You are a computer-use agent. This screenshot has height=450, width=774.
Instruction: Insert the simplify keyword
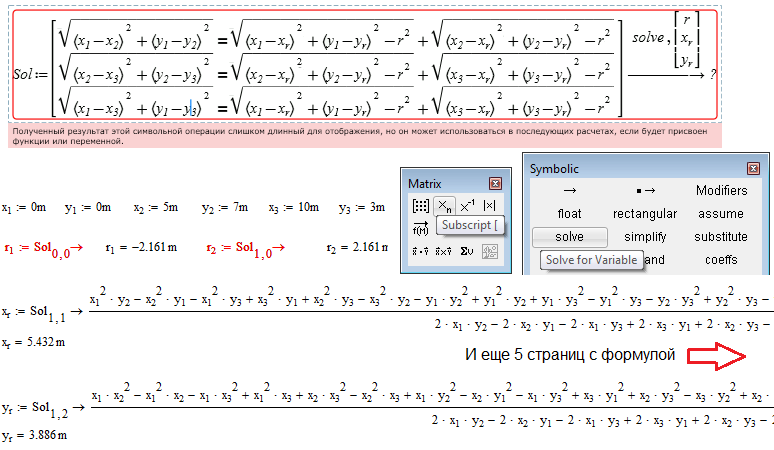pos(645,237)
